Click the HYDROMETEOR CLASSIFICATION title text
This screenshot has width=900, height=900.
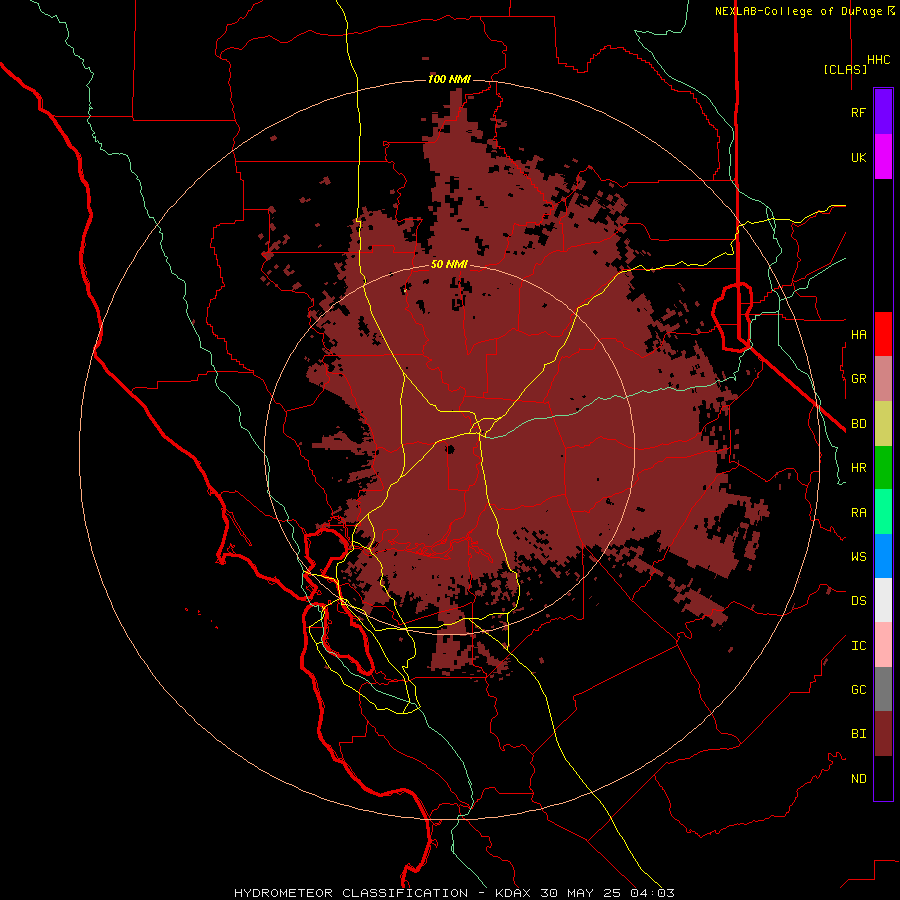(x=351, y=893)
